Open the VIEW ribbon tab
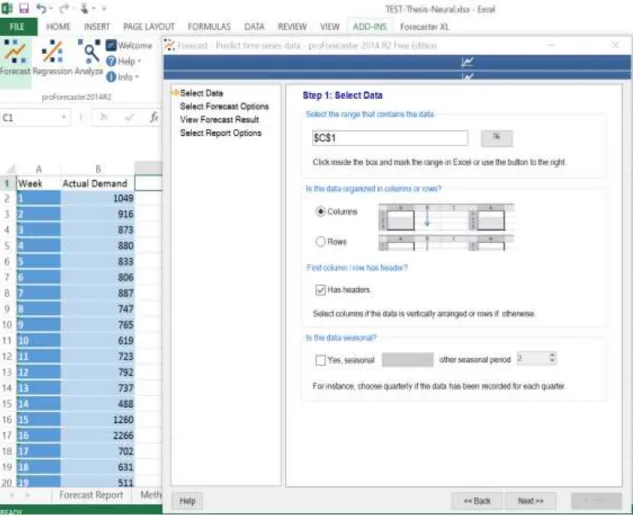This screenshot has width=633, height=516. pos(330,27)
